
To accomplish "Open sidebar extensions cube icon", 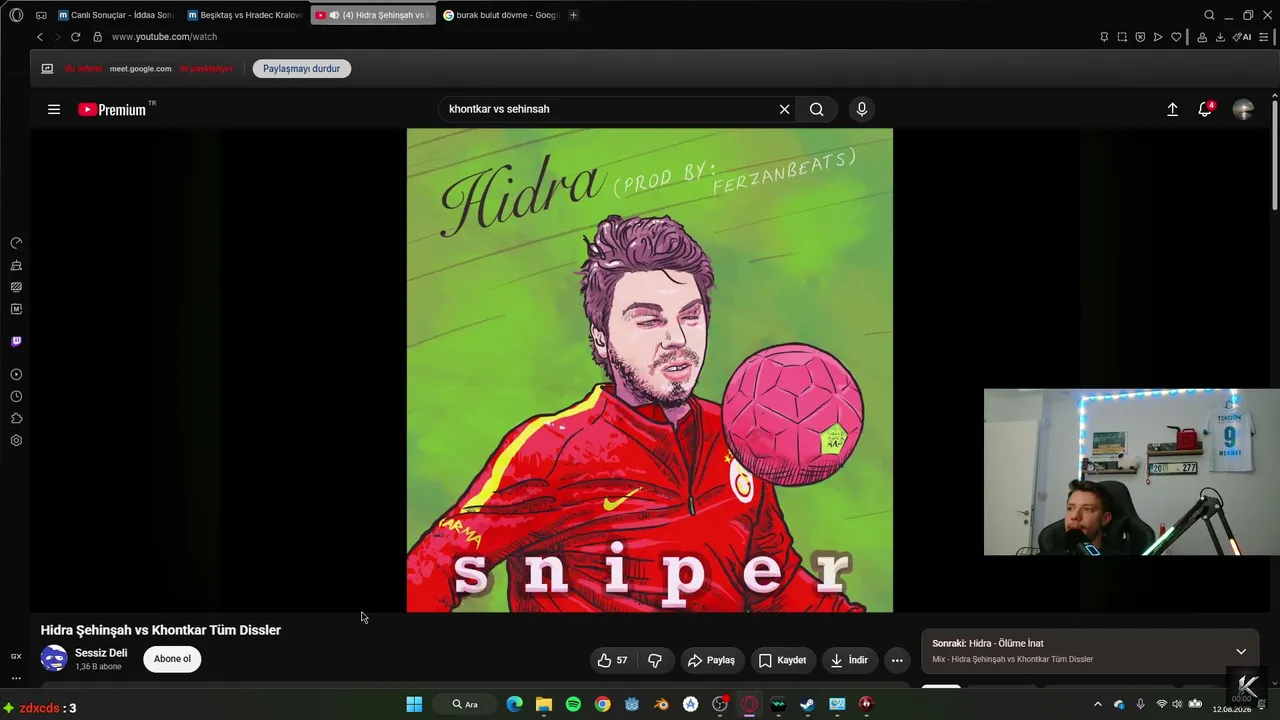I will [16, 419].
